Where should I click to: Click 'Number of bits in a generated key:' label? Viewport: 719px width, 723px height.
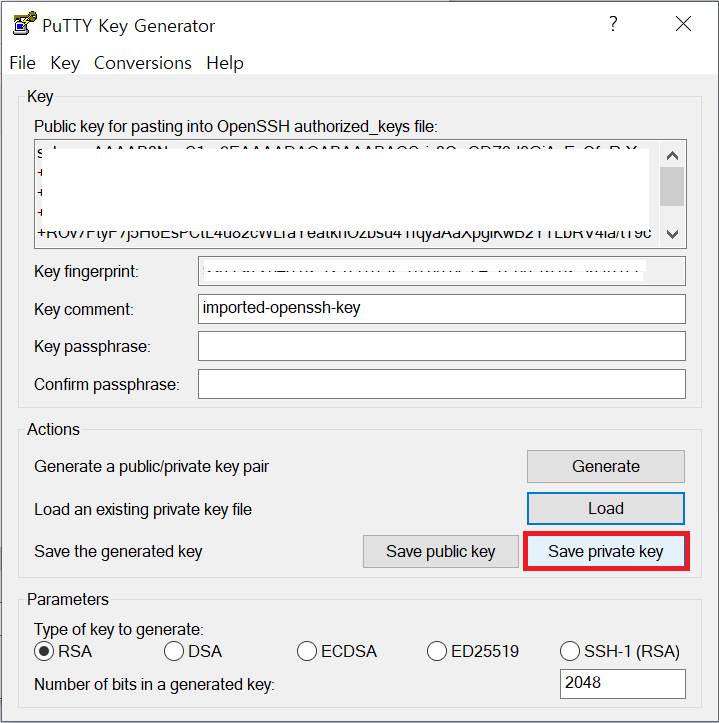click(154, 684)
